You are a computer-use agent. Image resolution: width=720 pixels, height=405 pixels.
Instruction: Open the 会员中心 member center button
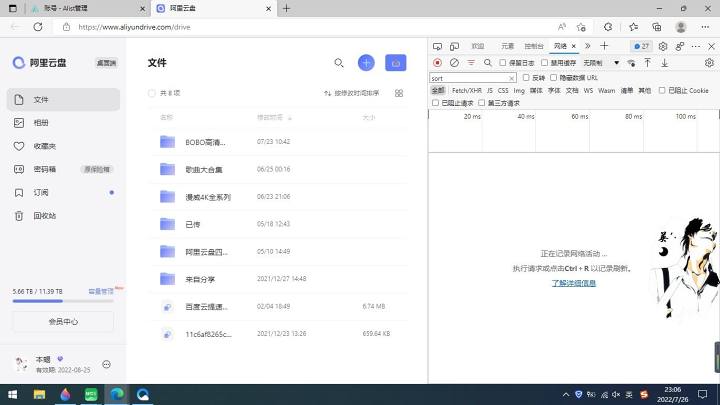[63, 322]
